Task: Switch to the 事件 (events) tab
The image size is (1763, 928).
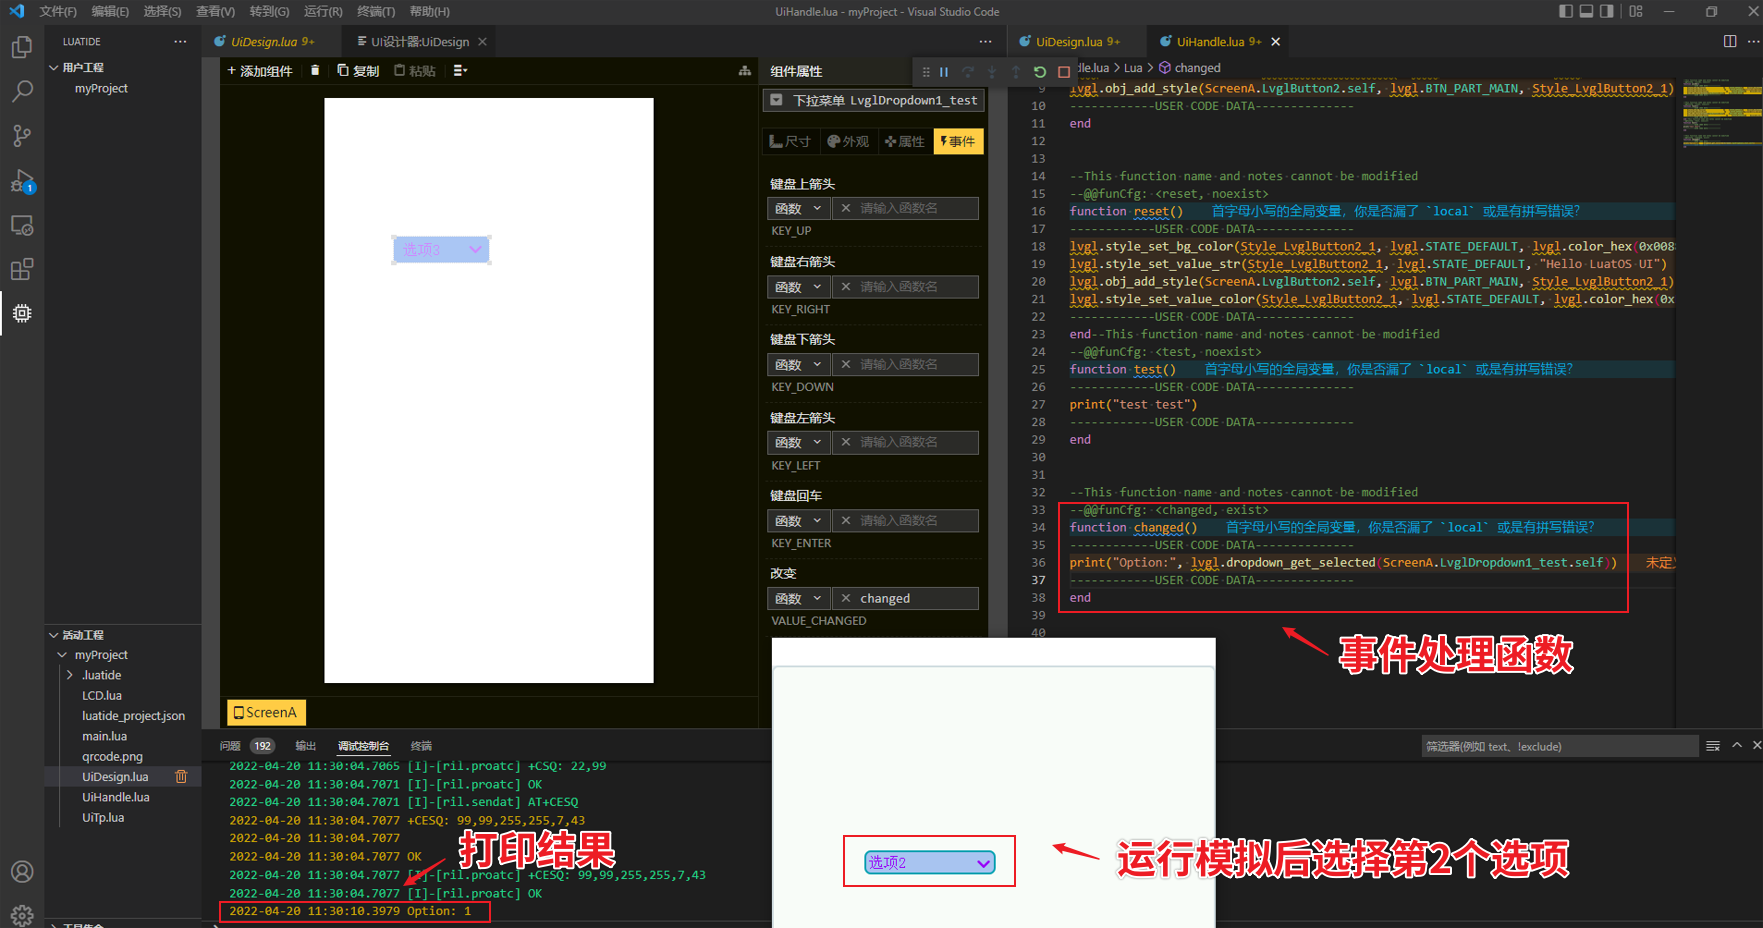Action: click(x=957, y=141)
